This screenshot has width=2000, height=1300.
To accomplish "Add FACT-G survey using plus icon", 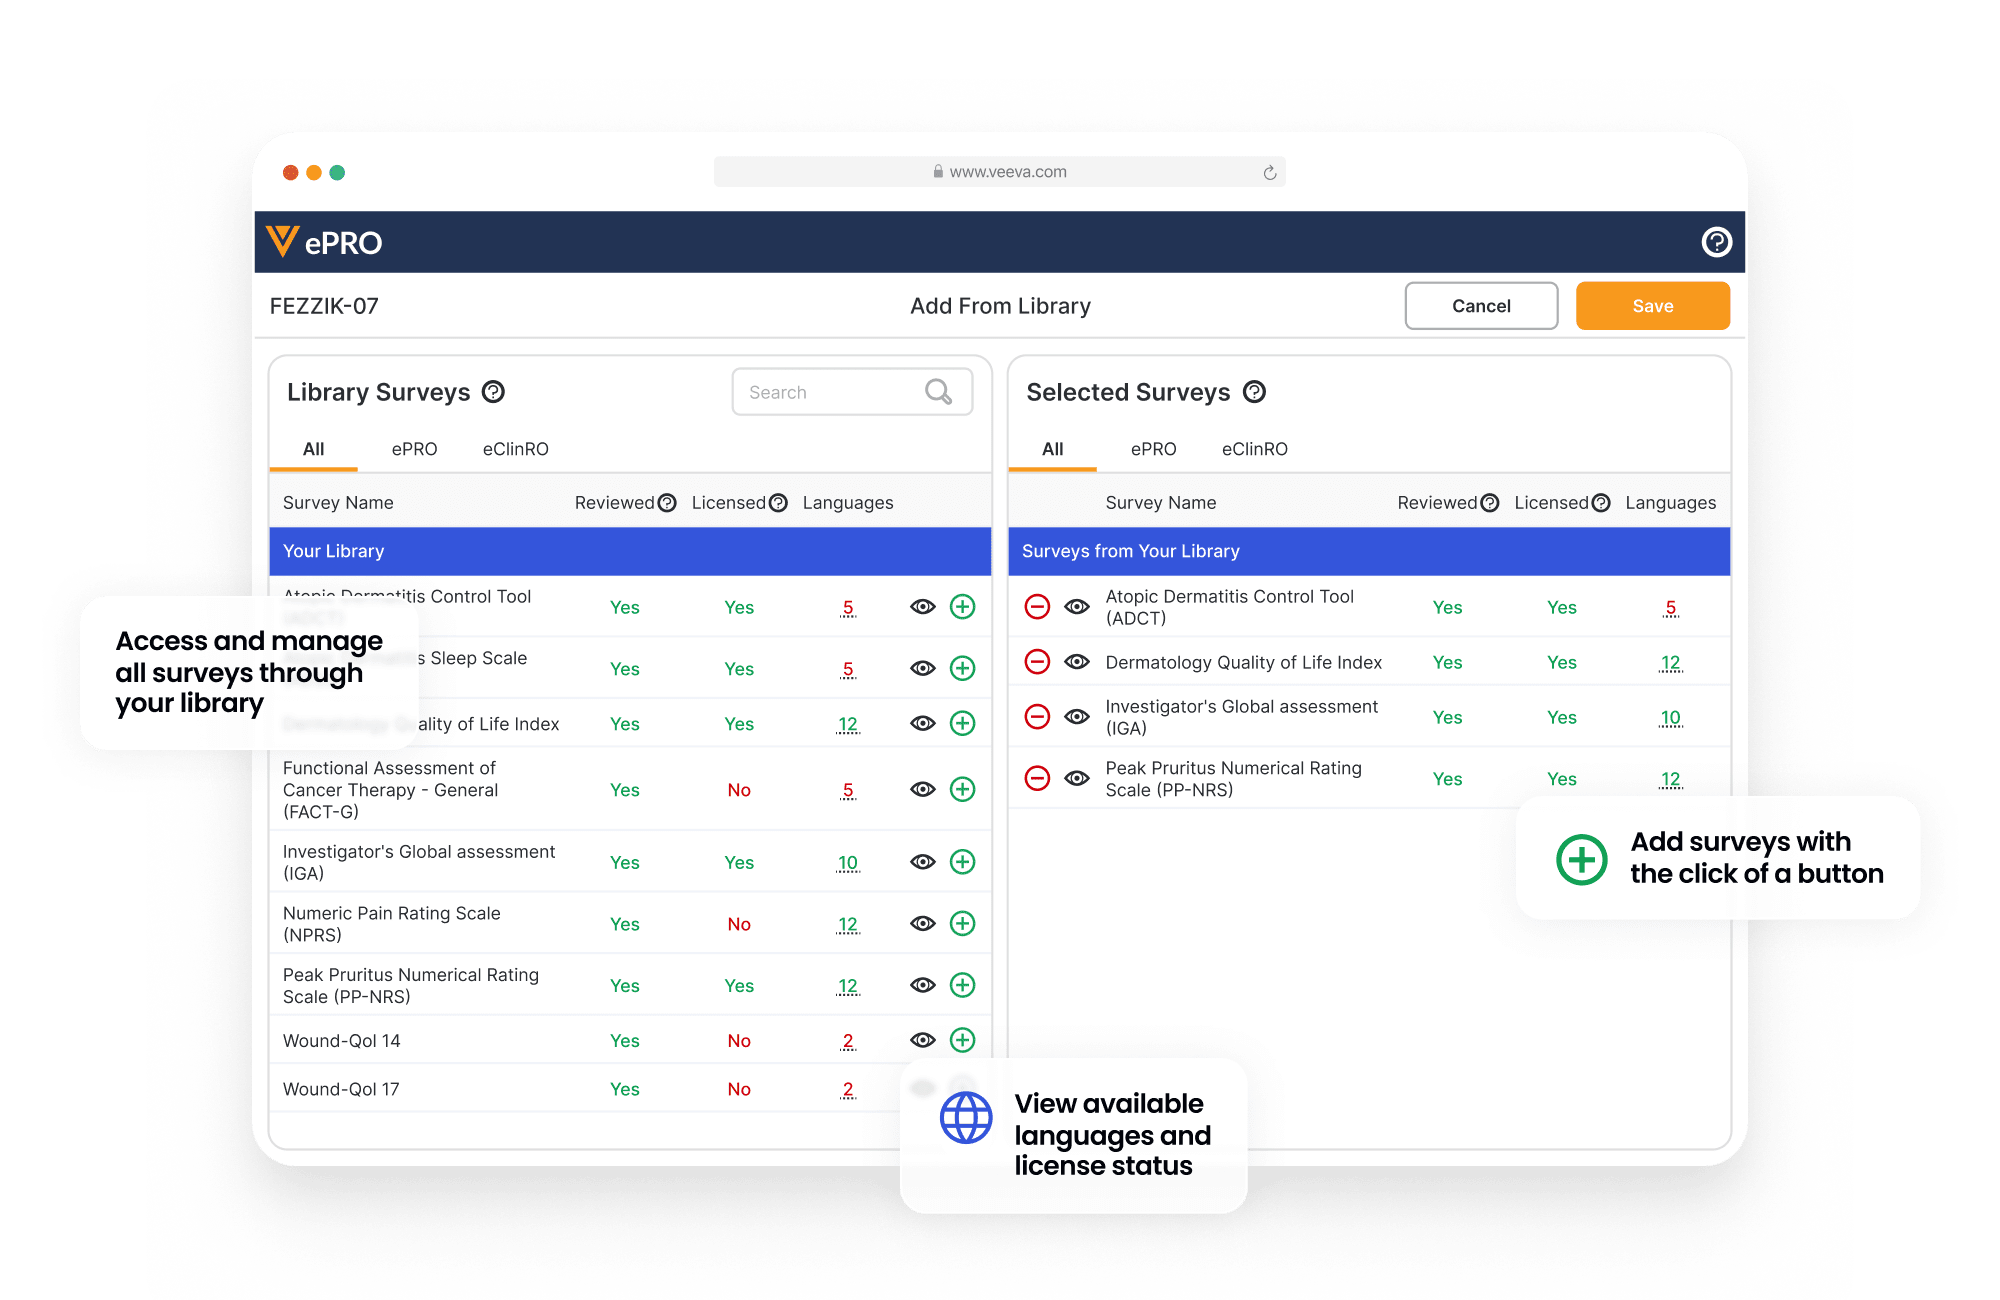I will click(962, 789).
